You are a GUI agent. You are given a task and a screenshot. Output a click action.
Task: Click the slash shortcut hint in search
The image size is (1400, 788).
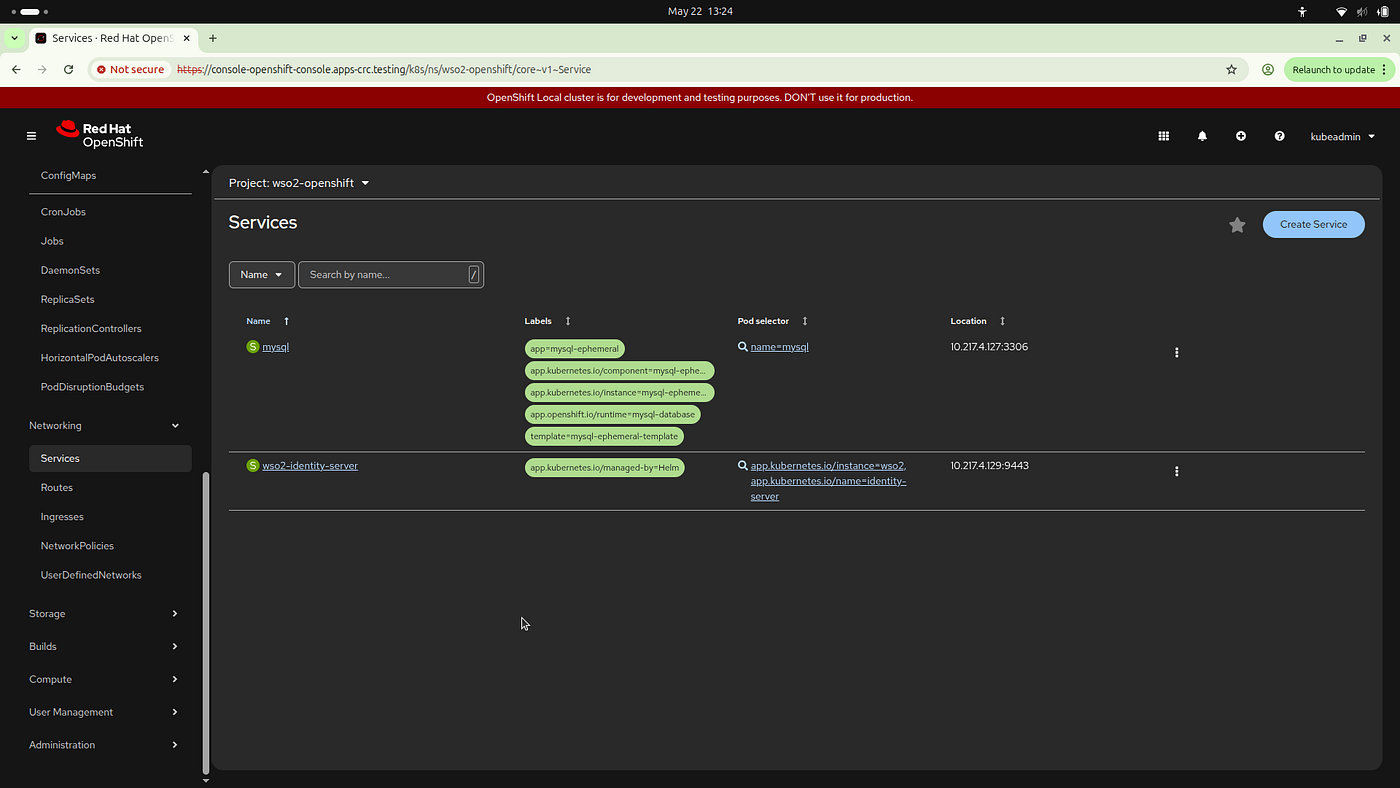[x=474, y=275]
